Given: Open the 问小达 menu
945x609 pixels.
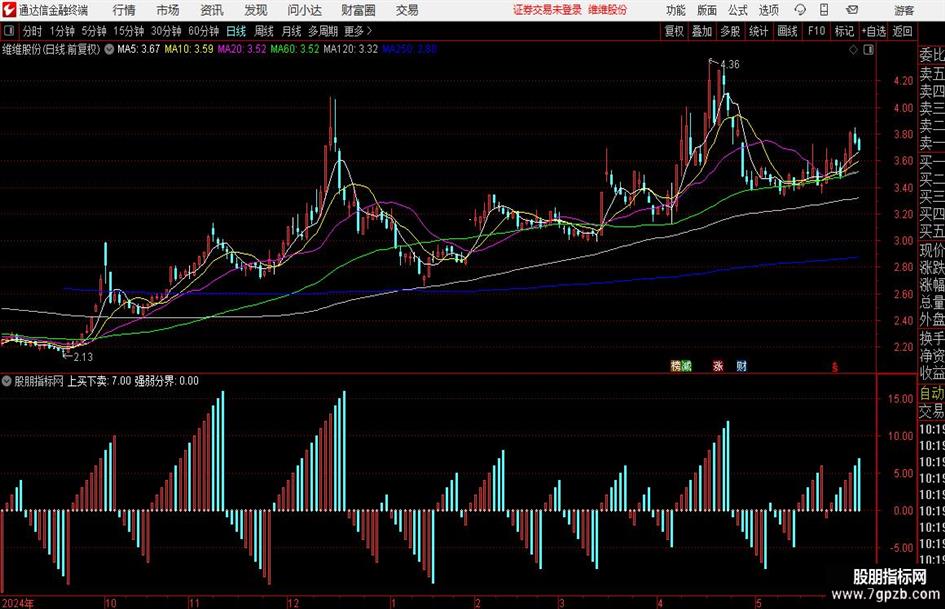Looking at the screenshot, I should tap(305, 10).
